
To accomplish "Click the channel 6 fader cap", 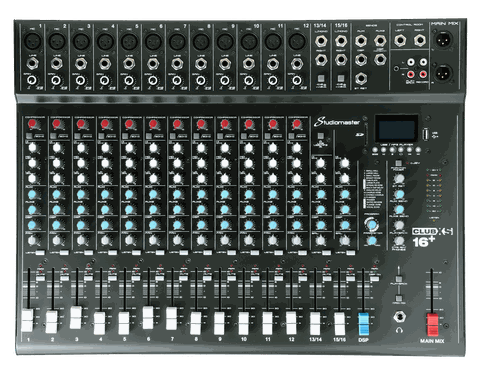I will [x=148, y=318].
